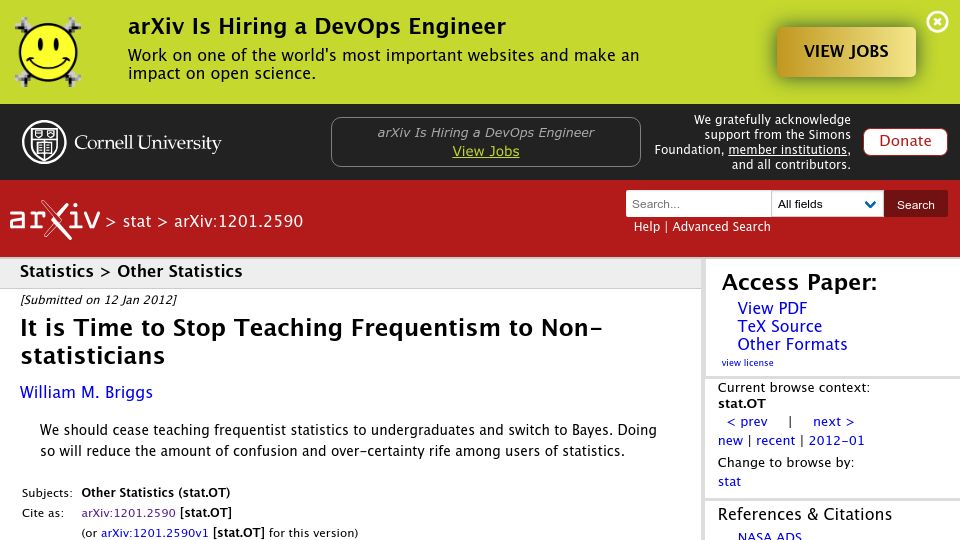Open NASA ADS reference link
Image resolution: width=960 pixels, height=540 pixels.
pyautogui.click(x=770, y=535)
